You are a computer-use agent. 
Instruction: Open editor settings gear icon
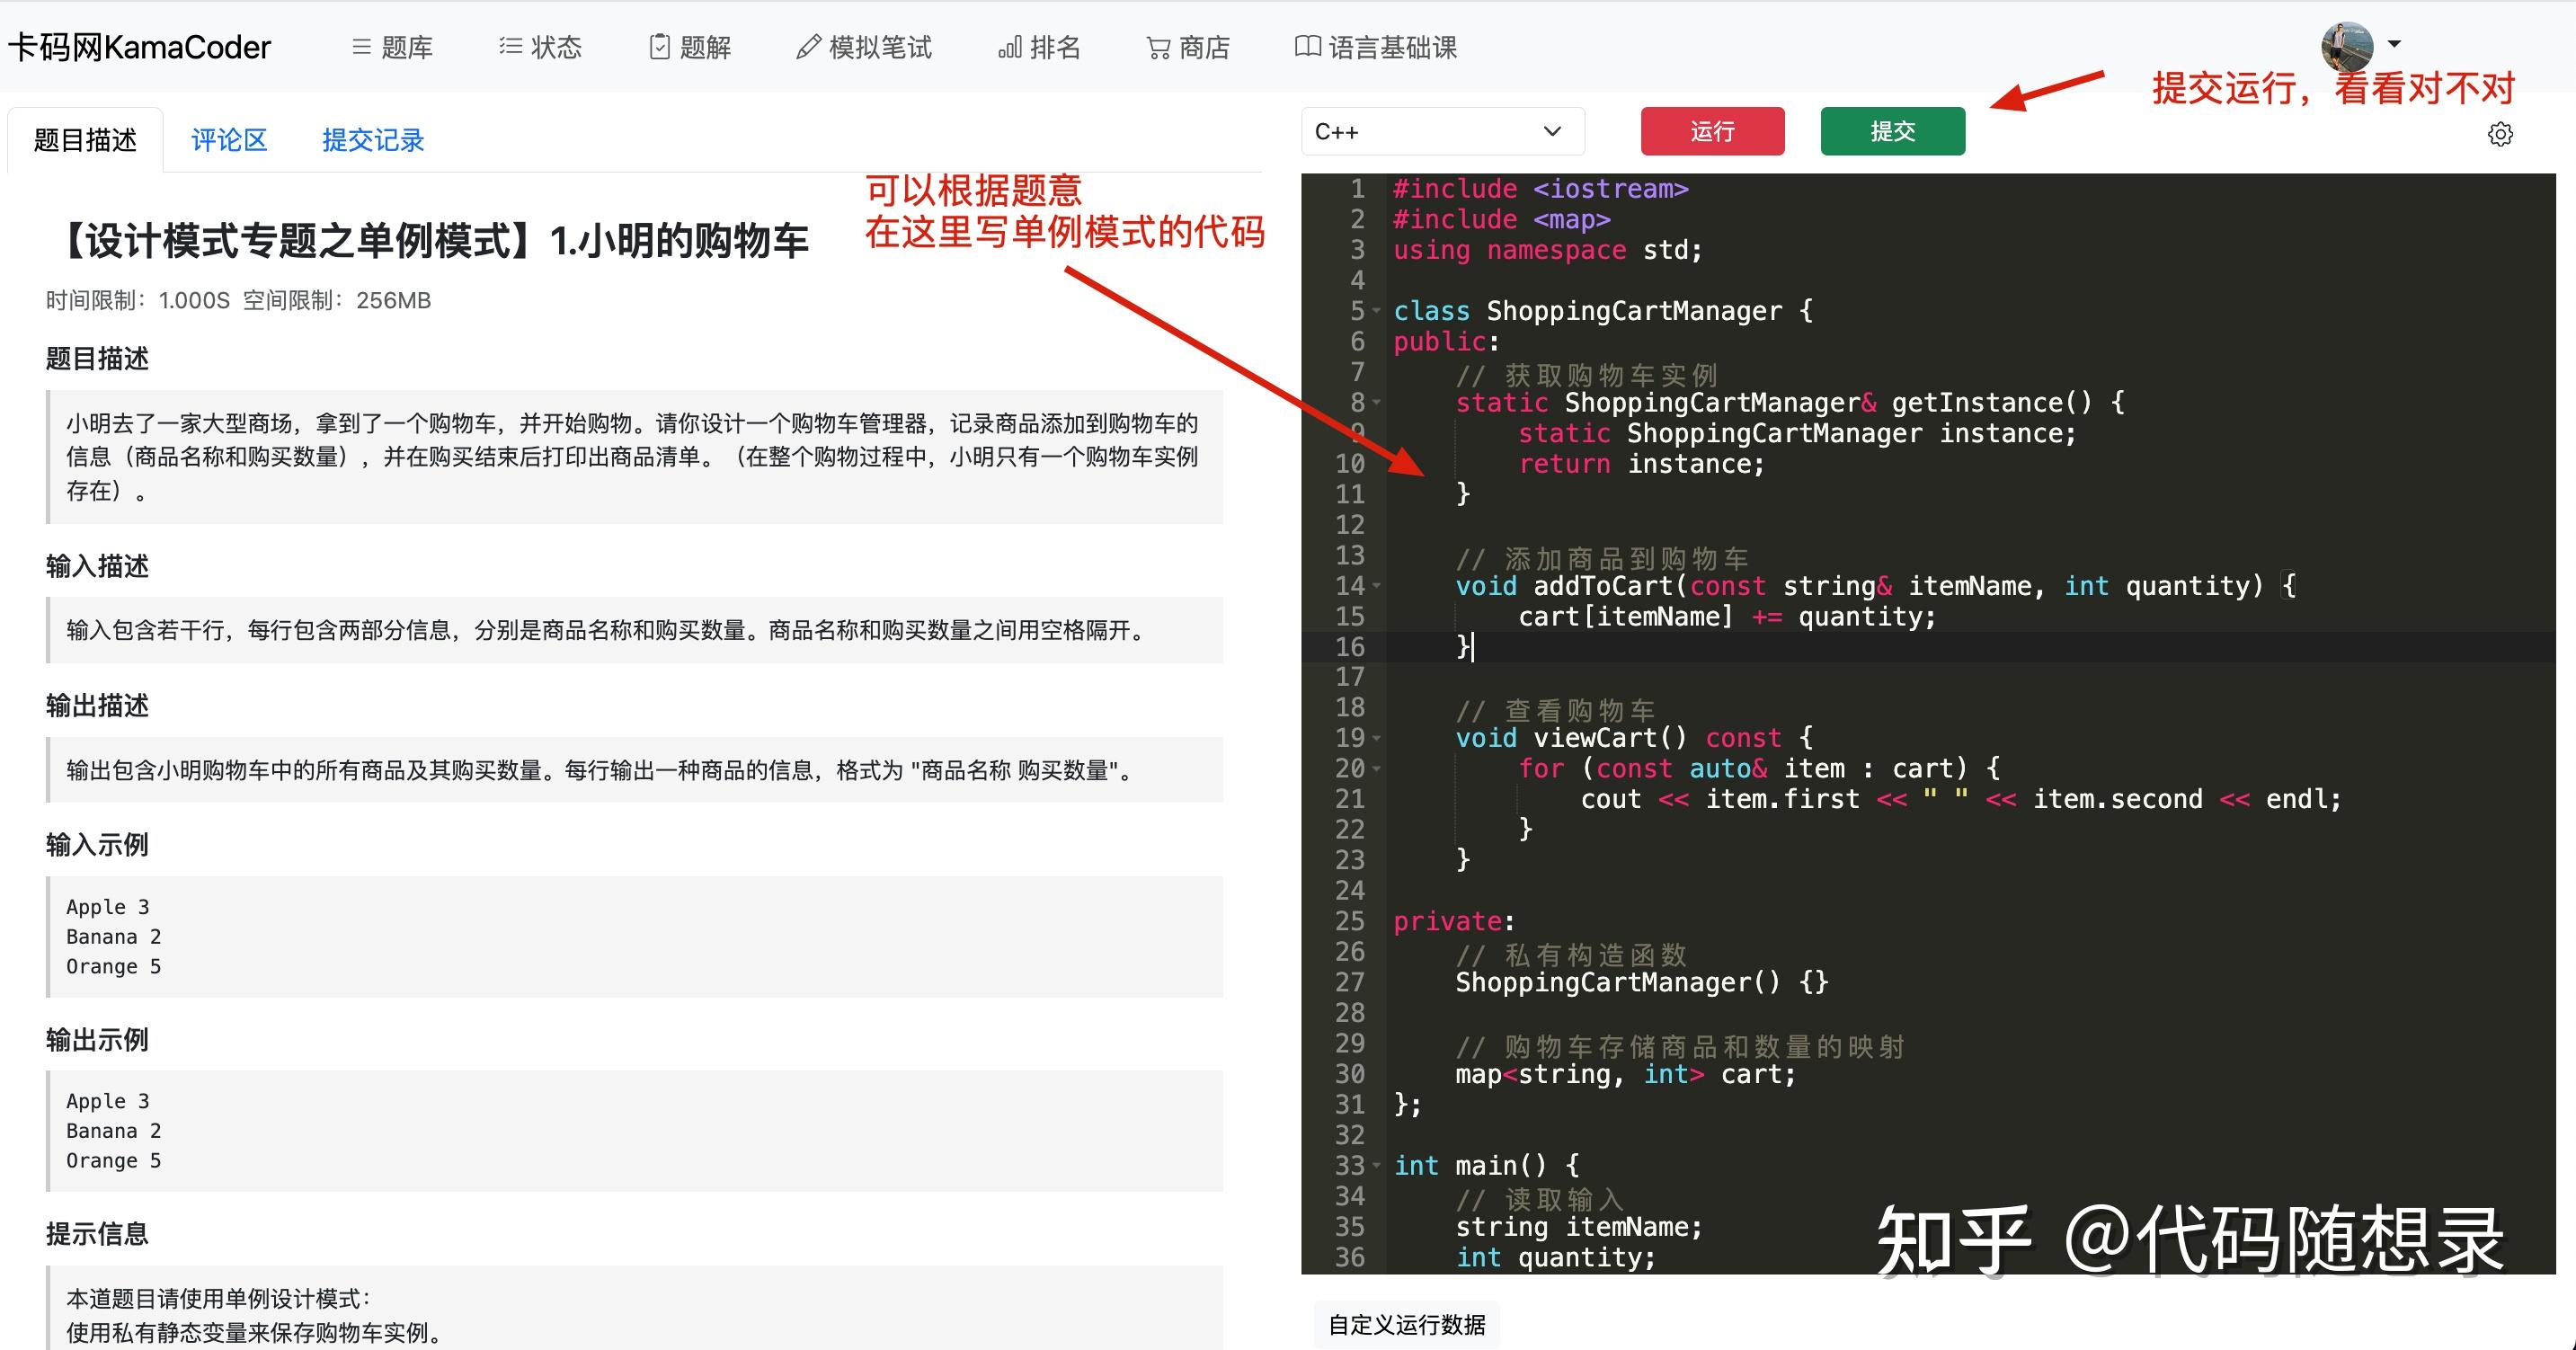coord(2500,134)
